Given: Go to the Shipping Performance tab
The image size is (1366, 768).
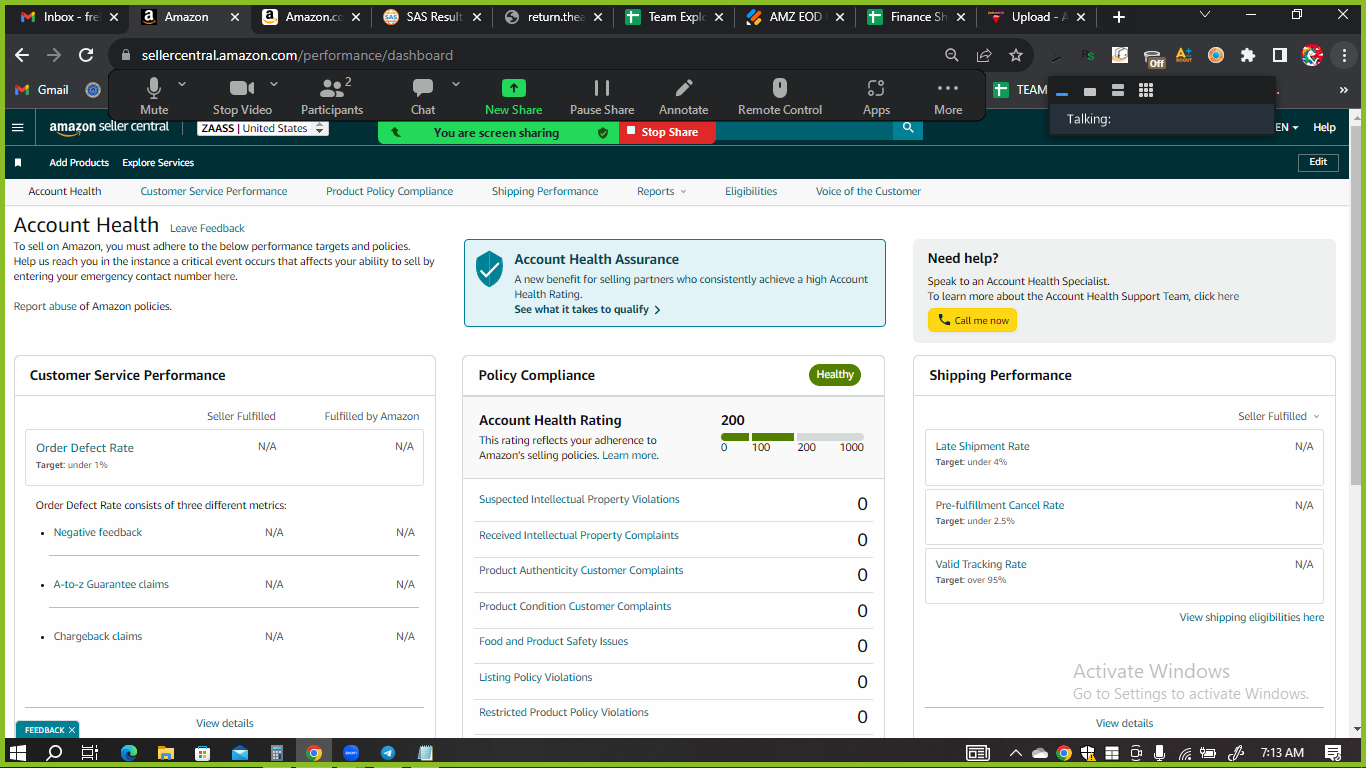Looking at the screenshot, I should (x=545, y=191).
